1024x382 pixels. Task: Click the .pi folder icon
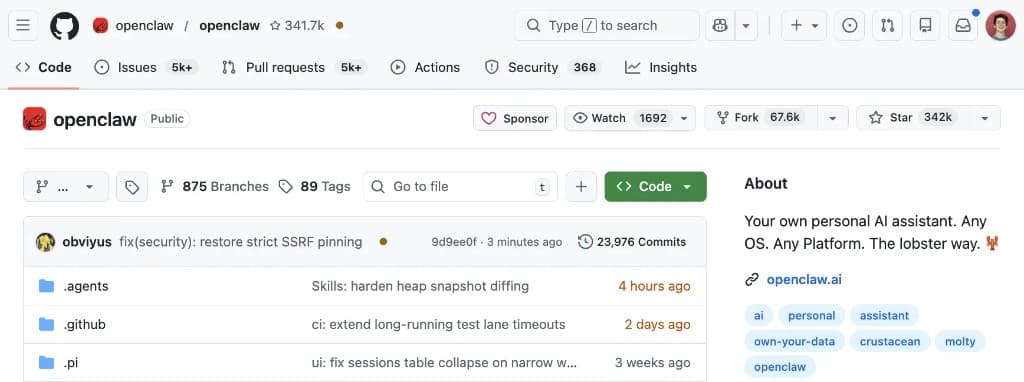click(x=46, y=363)
